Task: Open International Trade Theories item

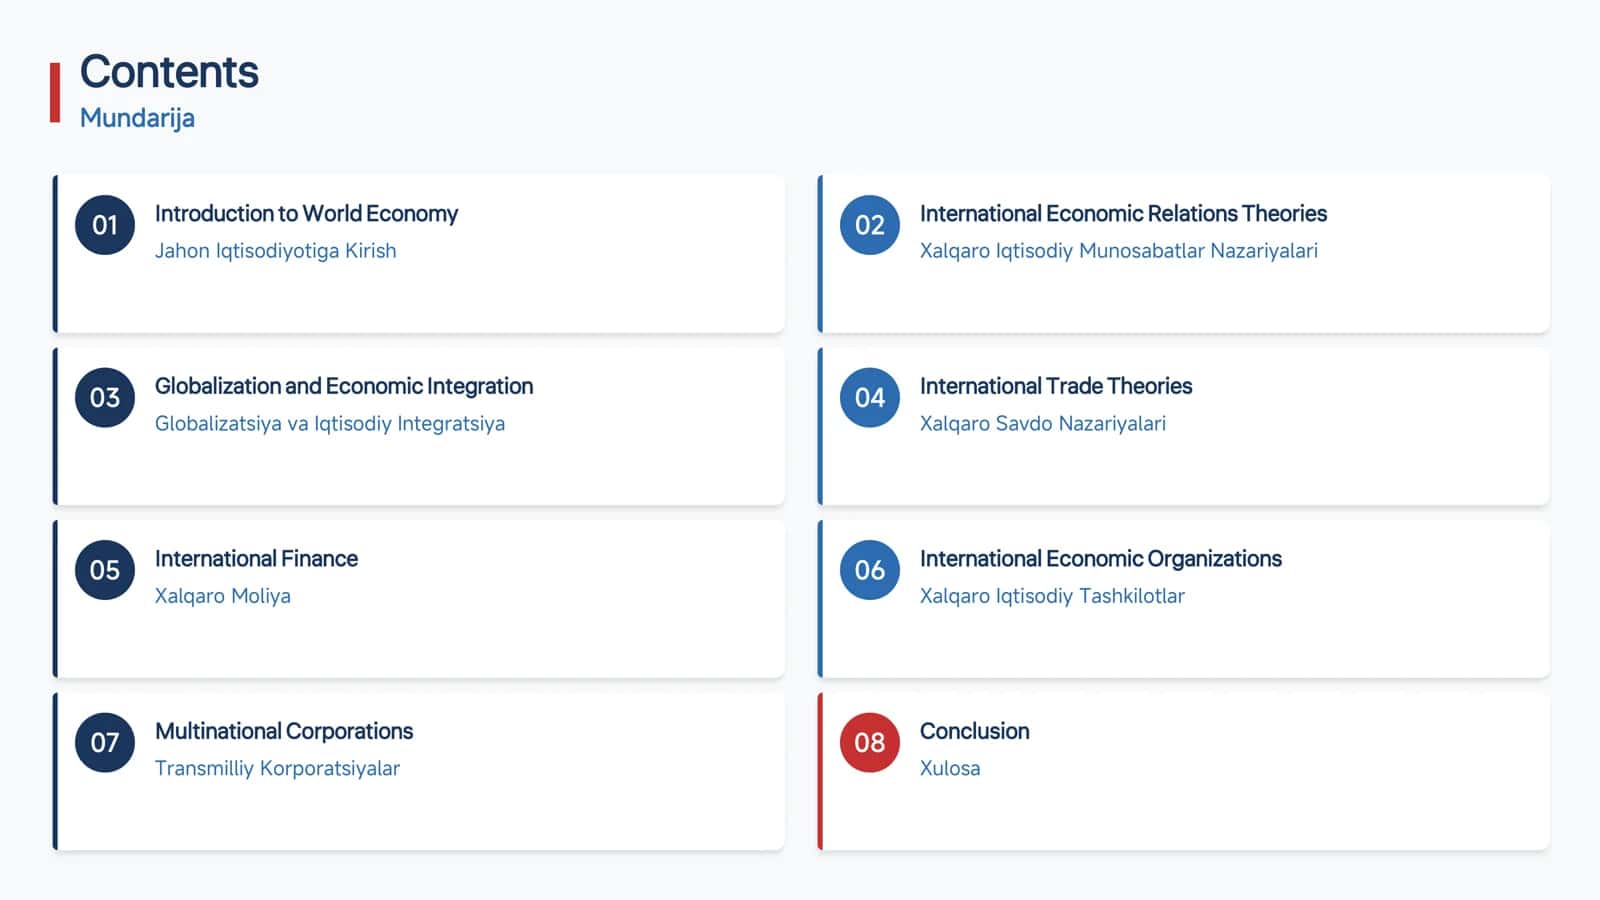Action: [1056, 386]
